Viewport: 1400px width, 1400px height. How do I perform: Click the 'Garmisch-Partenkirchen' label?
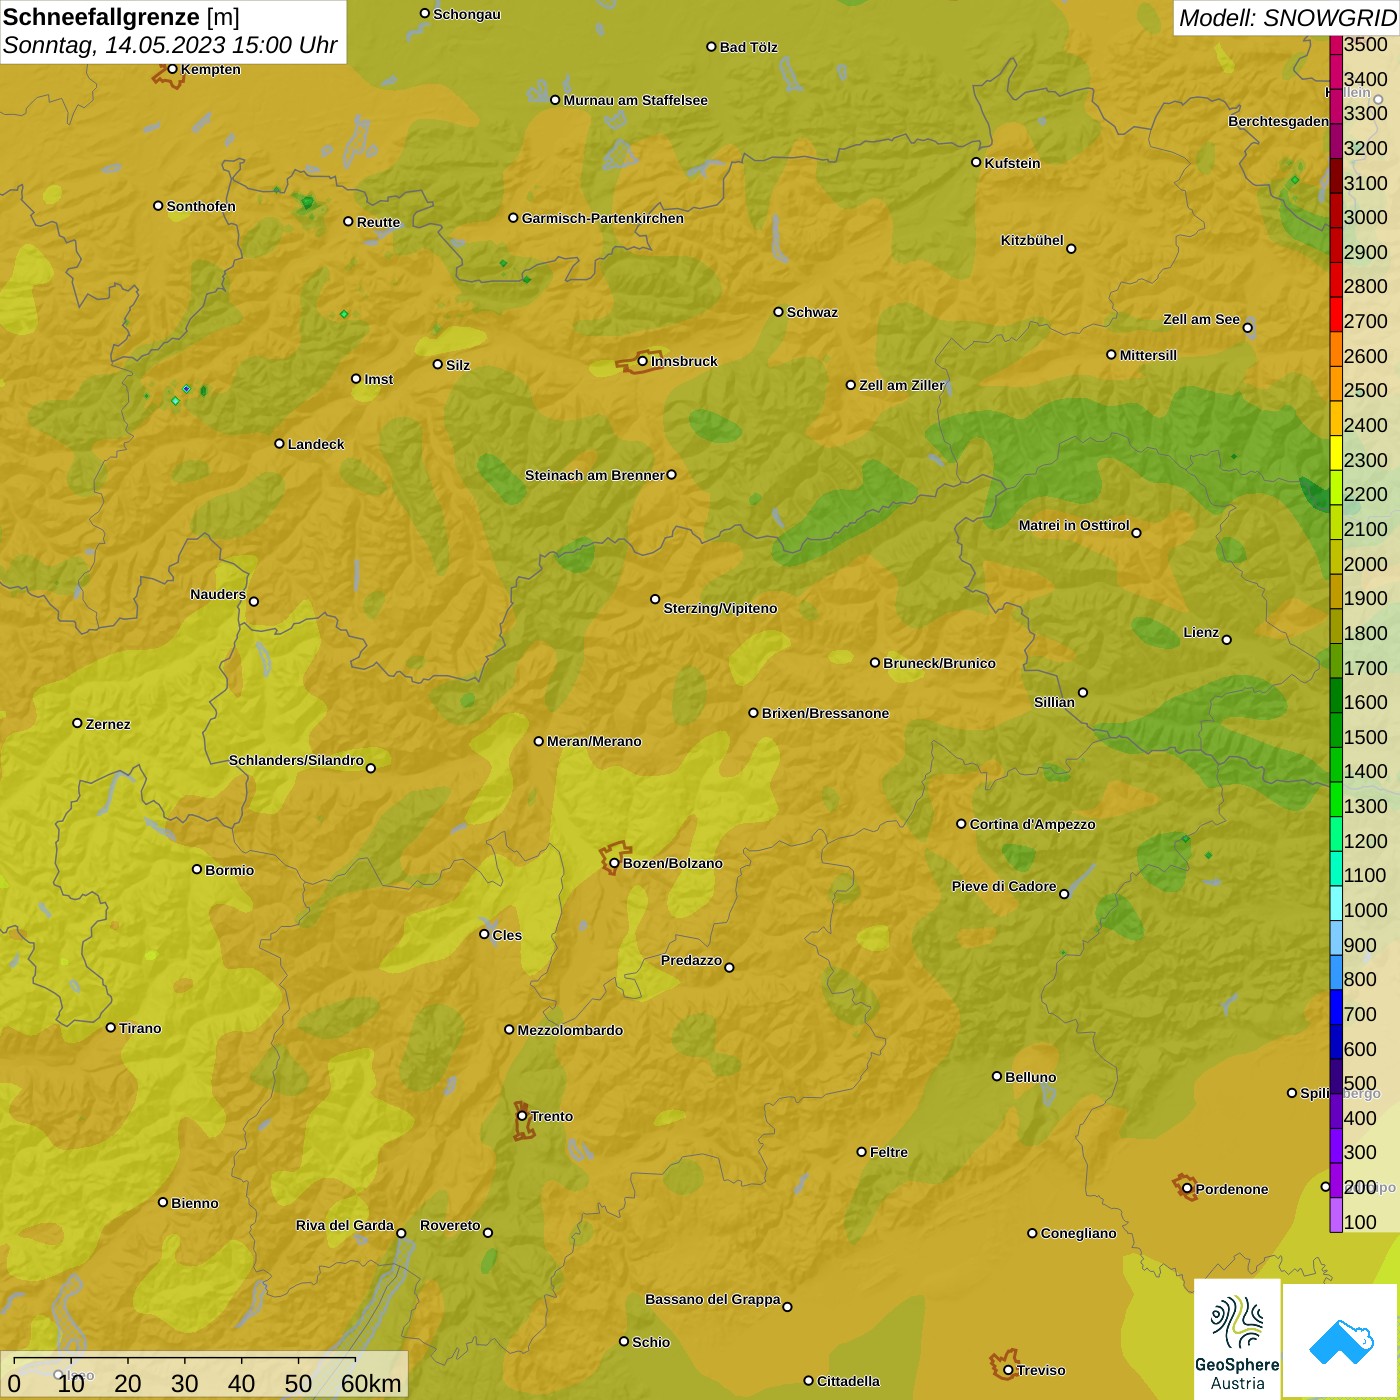[x=603, y=218]
